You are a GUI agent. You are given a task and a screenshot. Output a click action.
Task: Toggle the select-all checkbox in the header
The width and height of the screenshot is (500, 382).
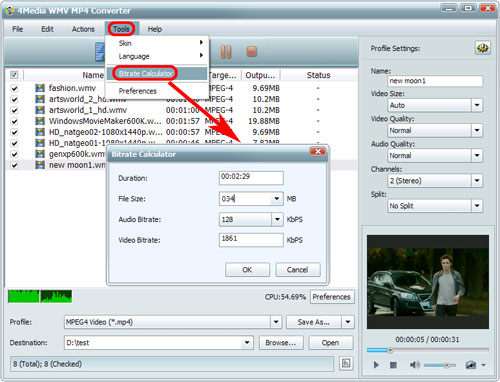point(14,75)
